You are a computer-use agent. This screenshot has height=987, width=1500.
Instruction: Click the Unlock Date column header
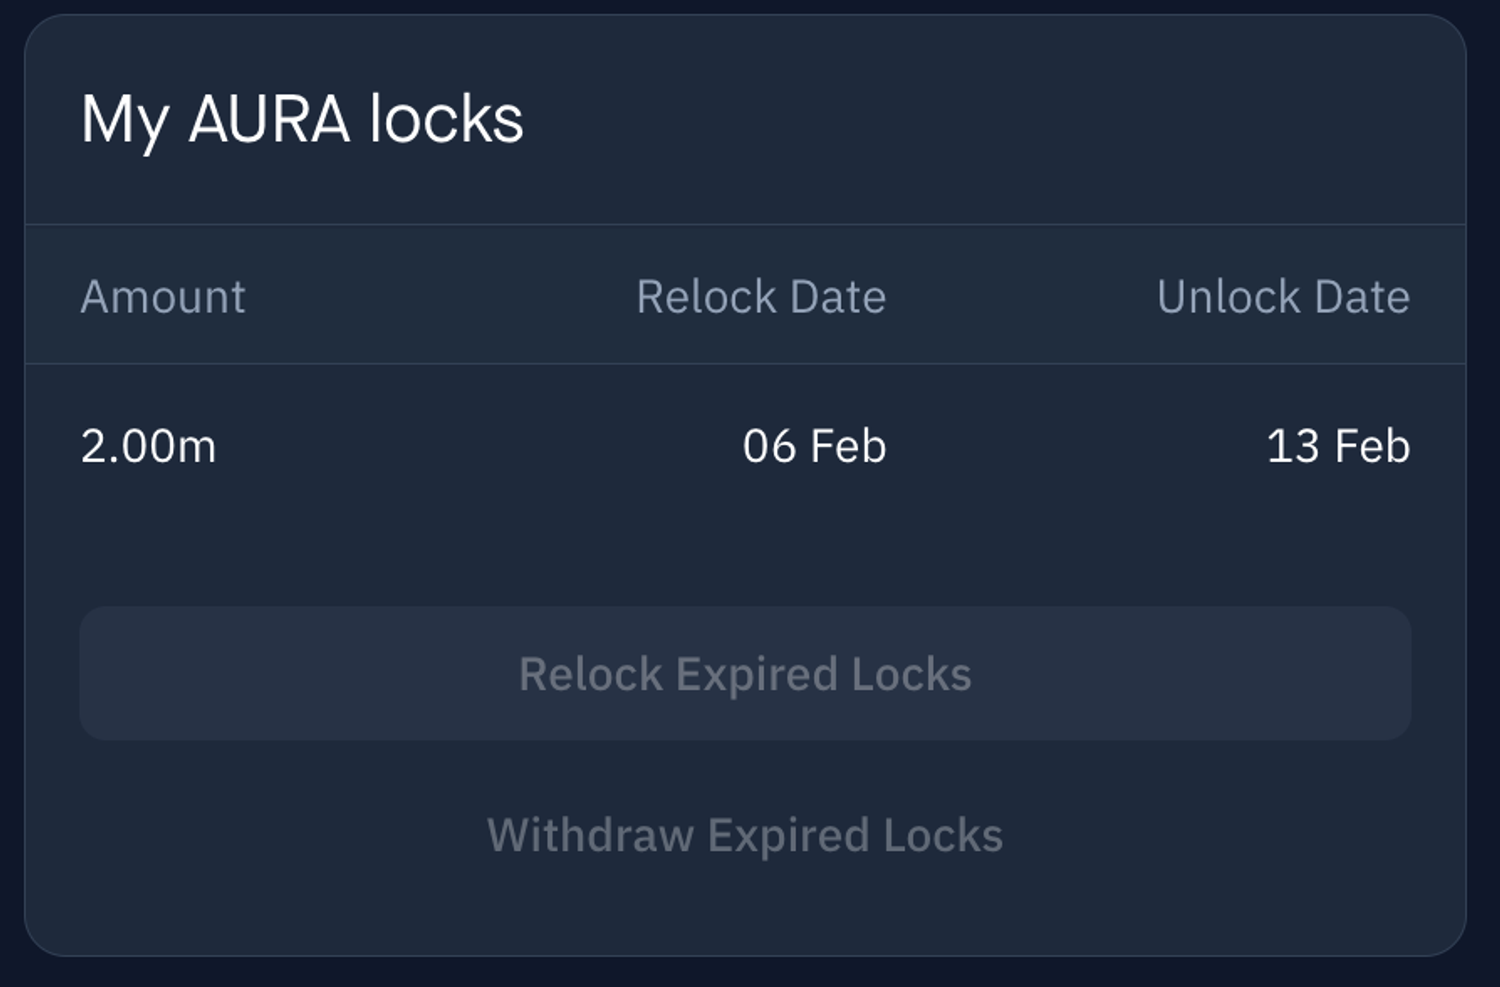[1283, 297]
